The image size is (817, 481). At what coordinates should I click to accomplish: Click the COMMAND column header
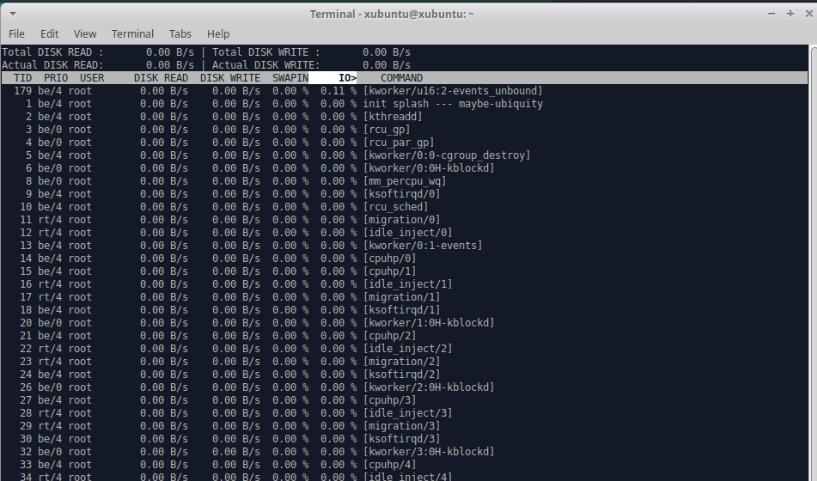click(x=401, y=78)
